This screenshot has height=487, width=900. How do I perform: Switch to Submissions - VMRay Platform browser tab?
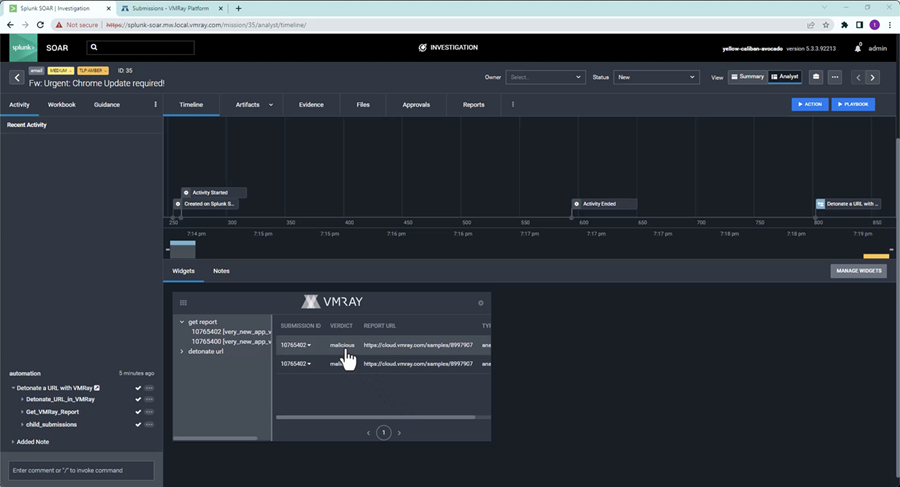point(170,8)
